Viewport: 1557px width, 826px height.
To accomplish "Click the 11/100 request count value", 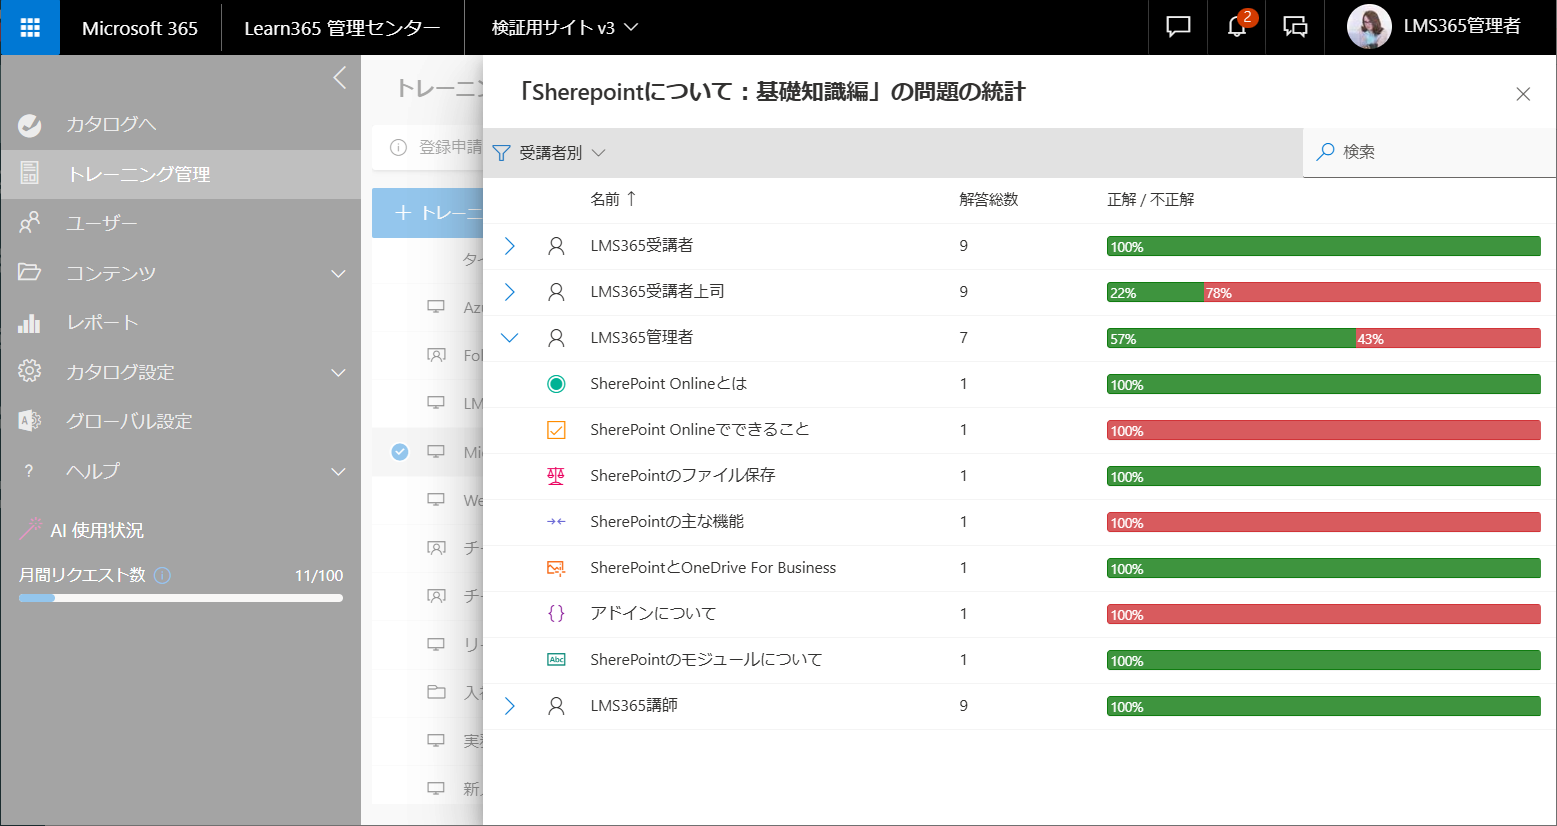I will pyautogui.click(x=319, y=575).
